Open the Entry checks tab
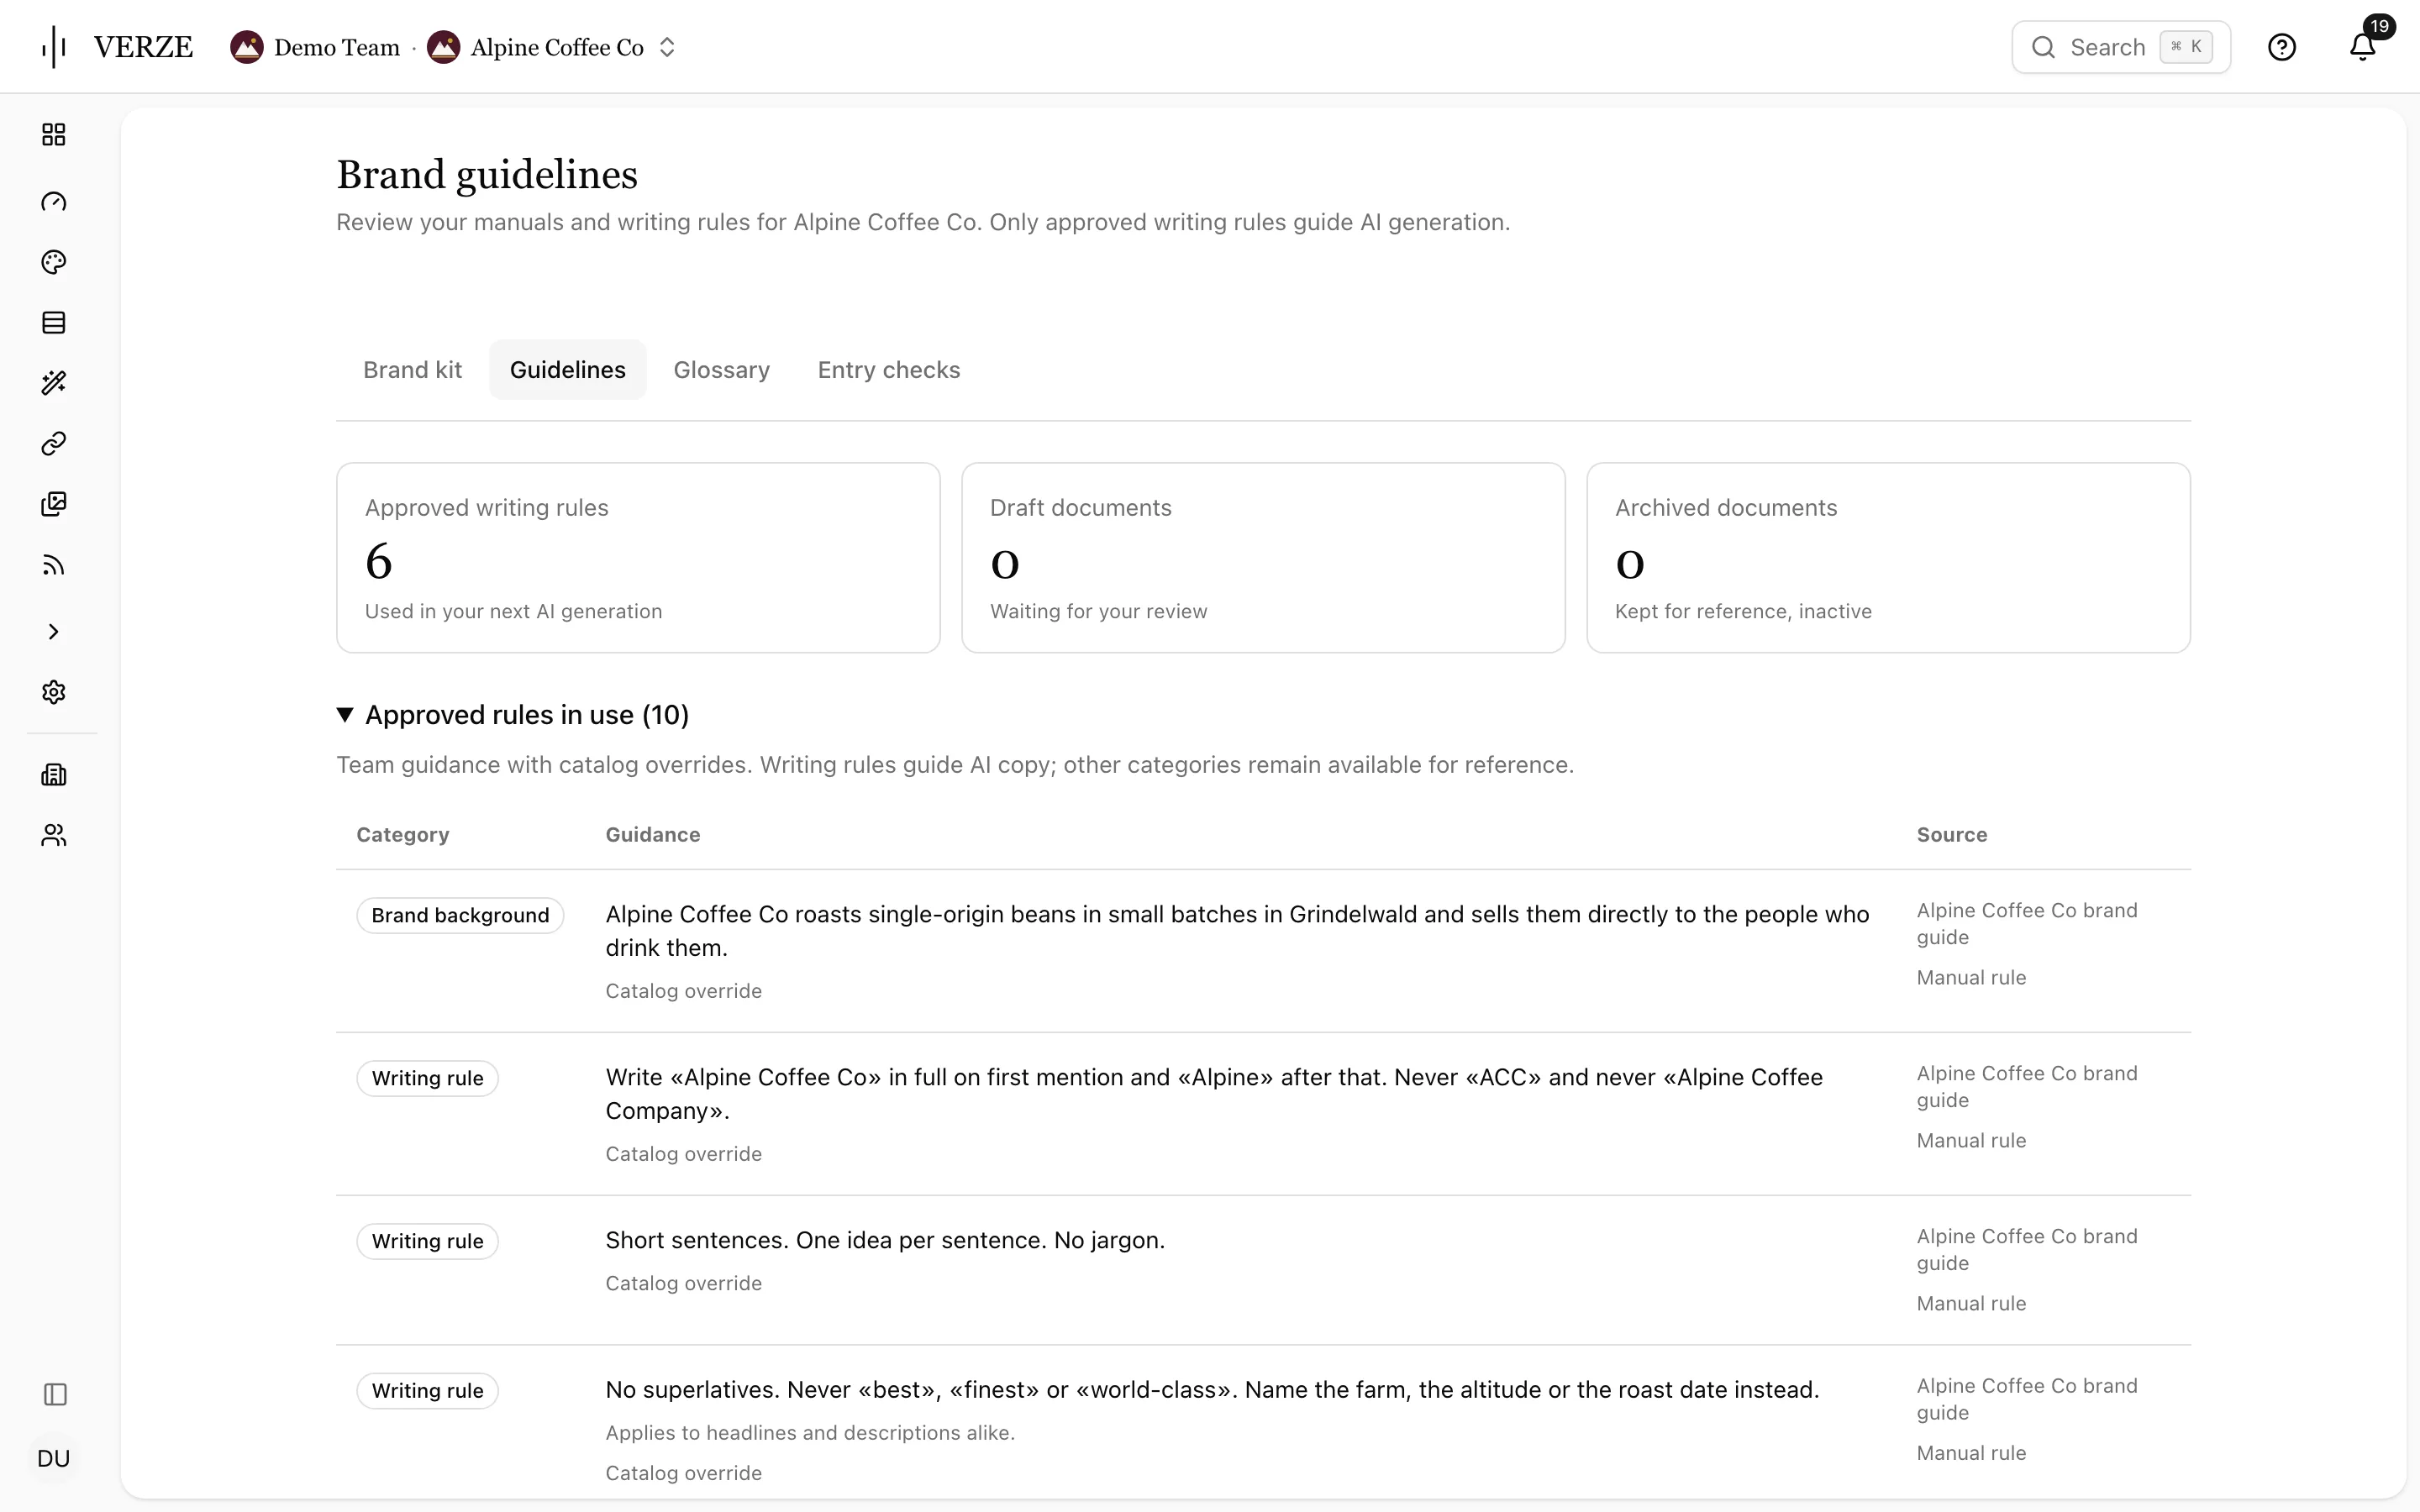Image resolution: width=2420 pixels, height=1512 pixels. 889,370
